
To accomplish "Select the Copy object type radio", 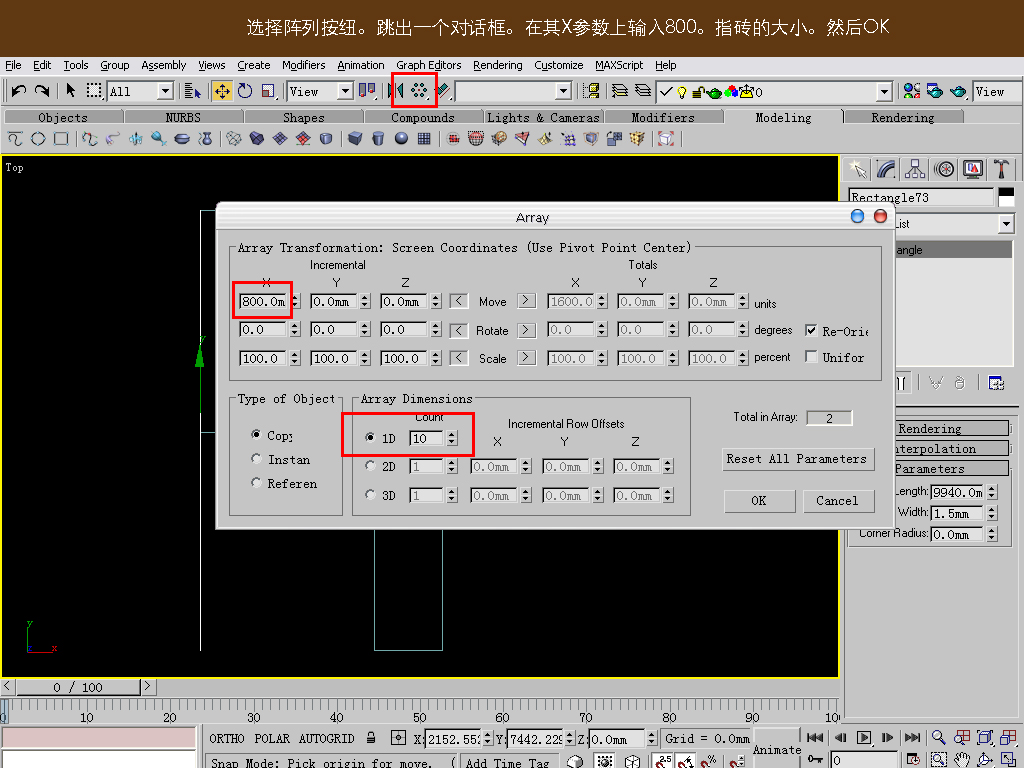I will click(256, 434).
